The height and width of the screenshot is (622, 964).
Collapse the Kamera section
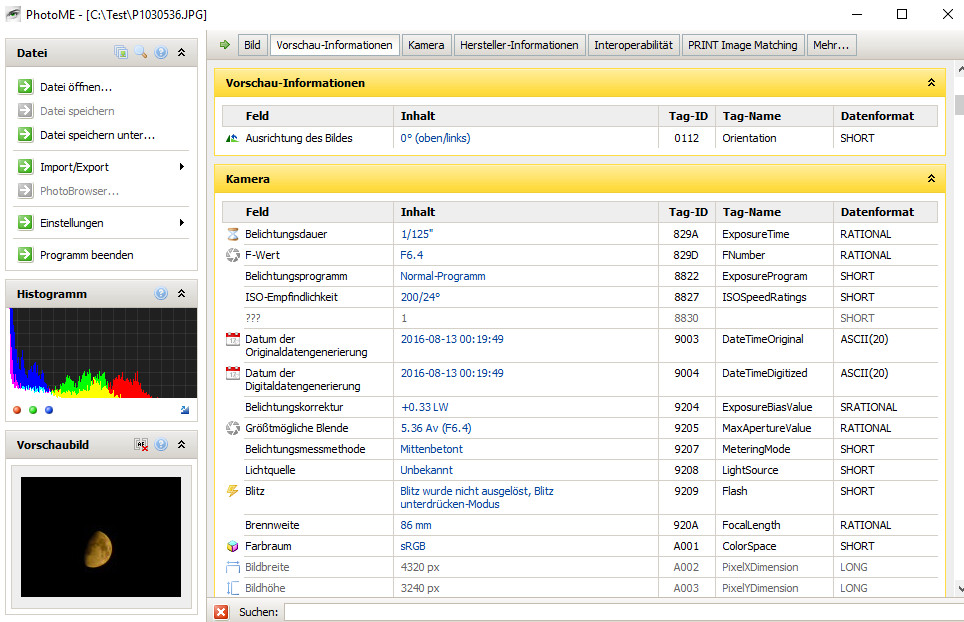[x=931, y=179]
